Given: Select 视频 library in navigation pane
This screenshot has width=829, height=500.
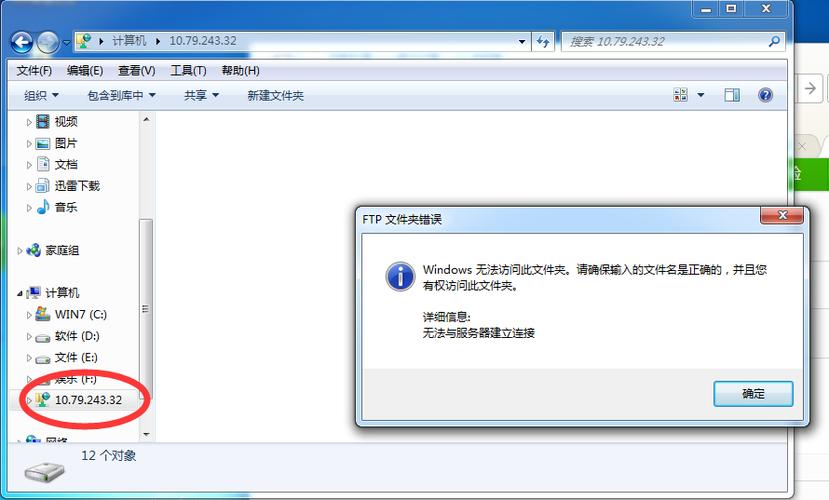Looking at the screenshot, I should coord(66,122).
